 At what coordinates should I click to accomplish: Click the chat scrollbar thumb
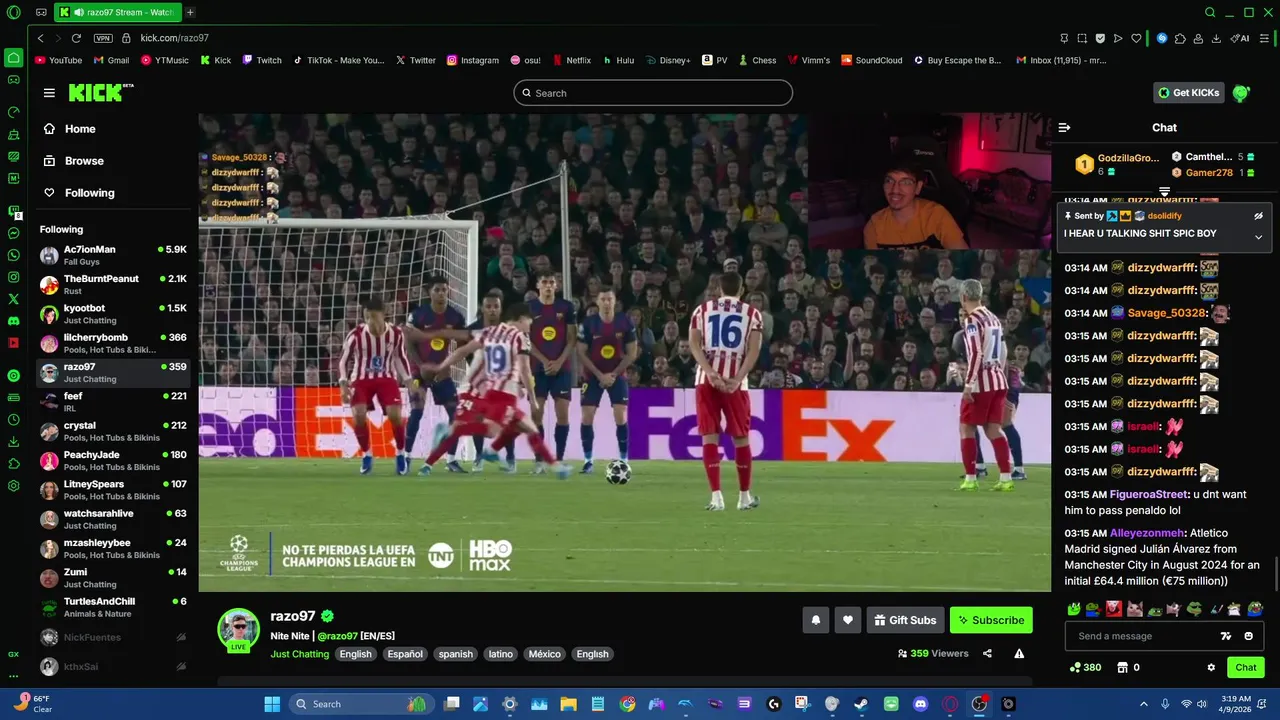pos(1275,575)
